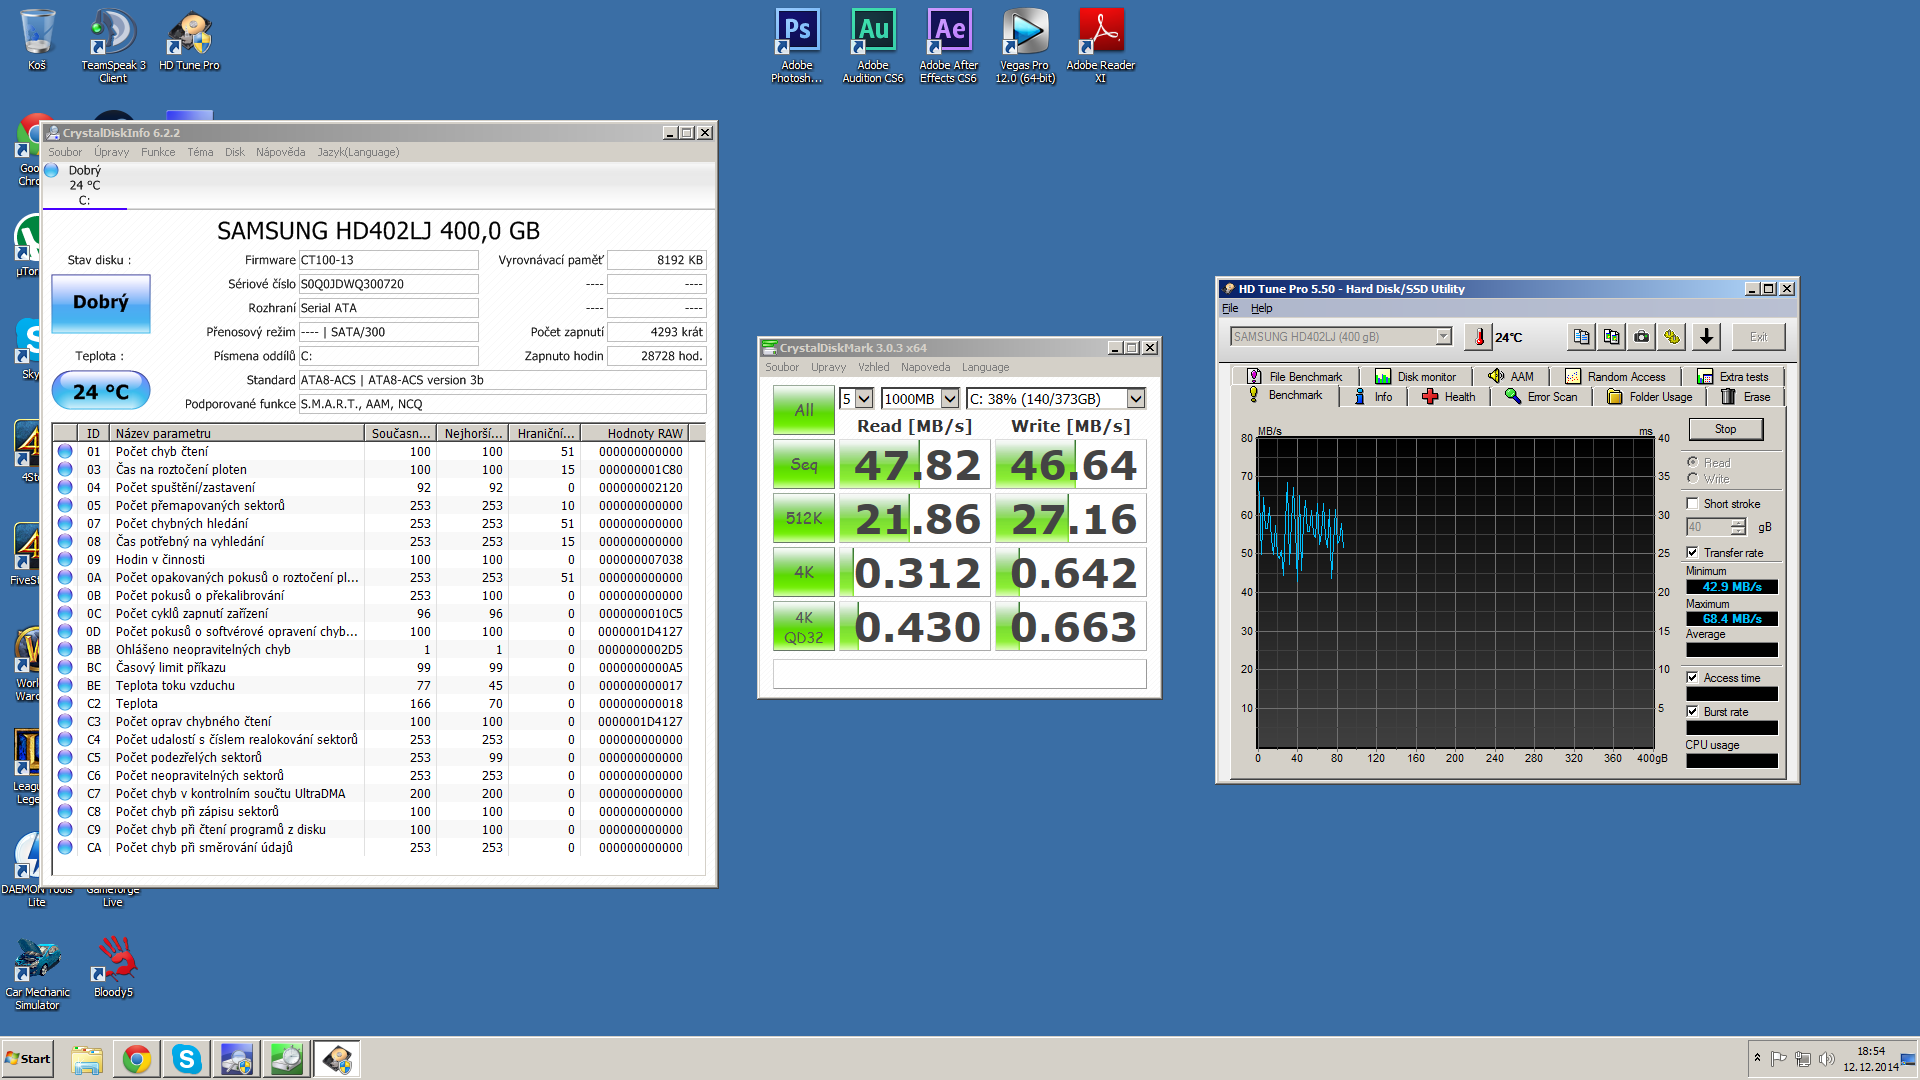Screen dimensions: 1920x1080
Task: Open HD Tune options wrench icon
Action: tap(1671, 337)
